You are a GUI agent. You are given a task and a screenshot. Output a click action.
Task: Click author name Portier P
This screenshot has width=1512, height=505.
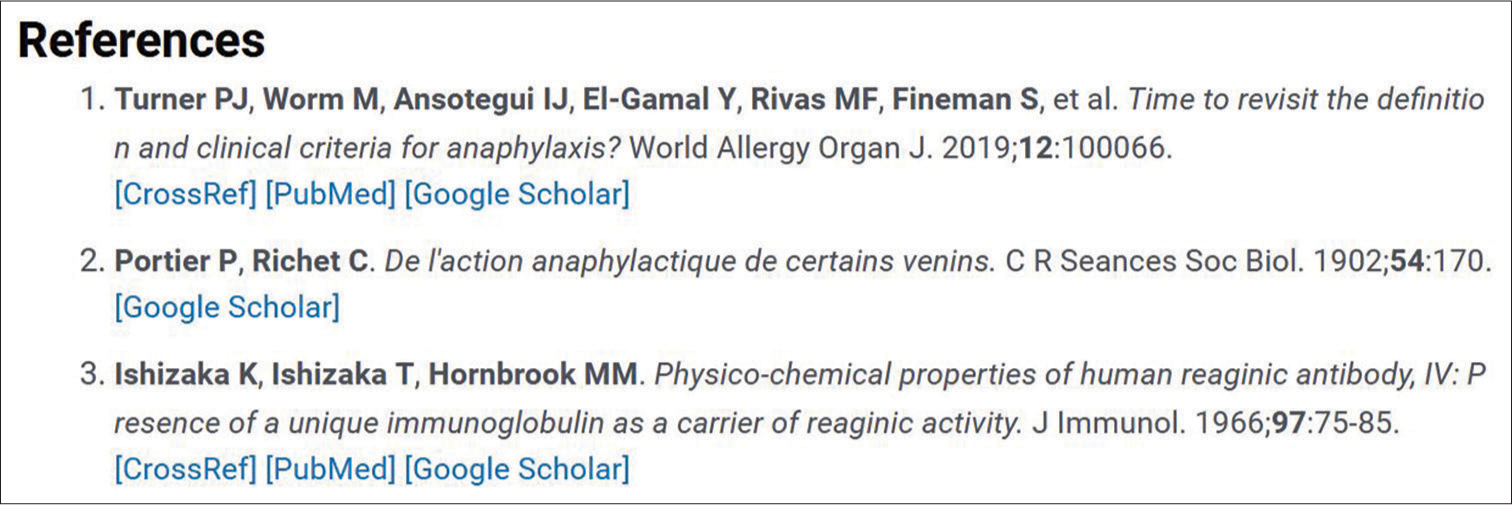click(175, 262)
